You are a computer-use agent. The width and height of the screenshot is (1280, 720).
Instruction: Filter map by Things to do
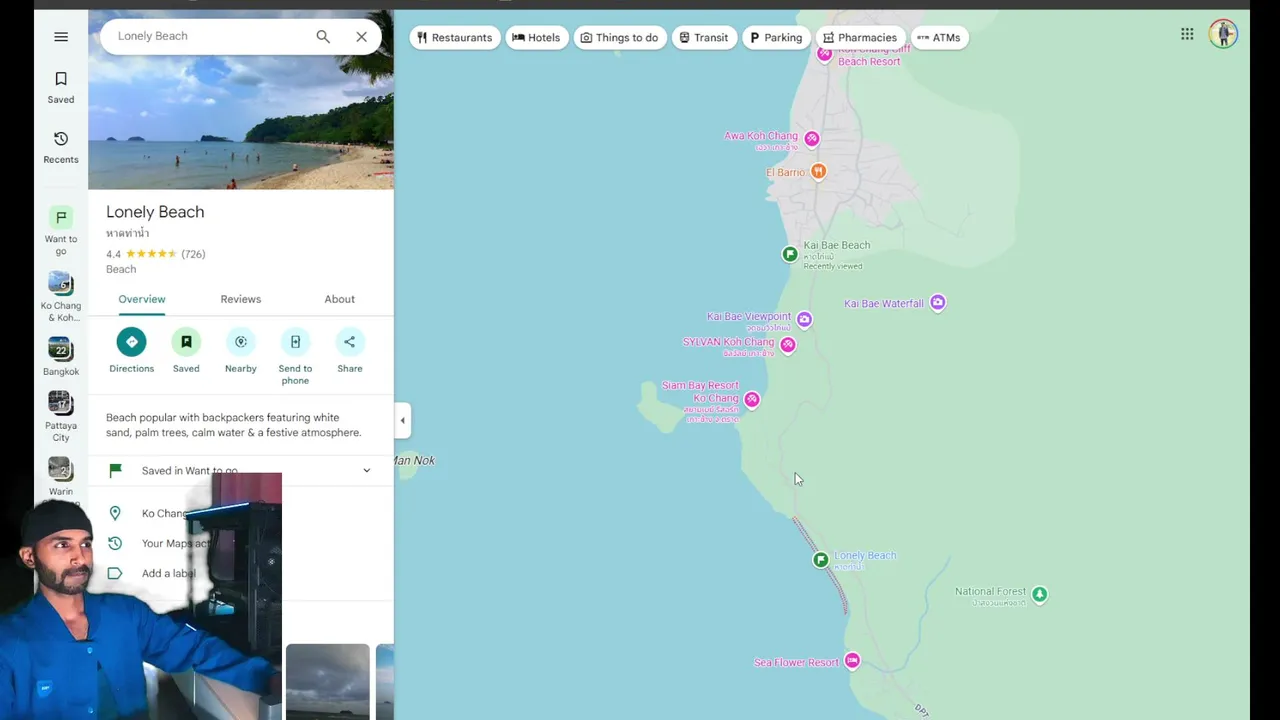620,38
